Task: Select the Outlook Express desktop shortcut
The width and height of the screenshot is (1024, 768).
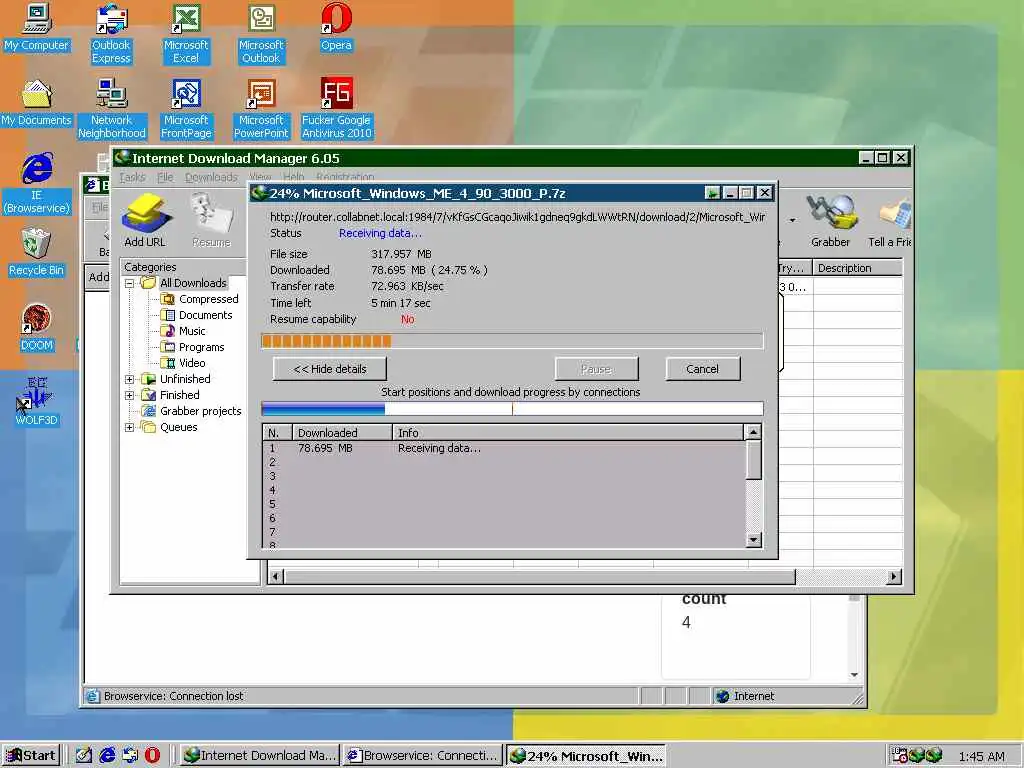Action: pos(111,34)
